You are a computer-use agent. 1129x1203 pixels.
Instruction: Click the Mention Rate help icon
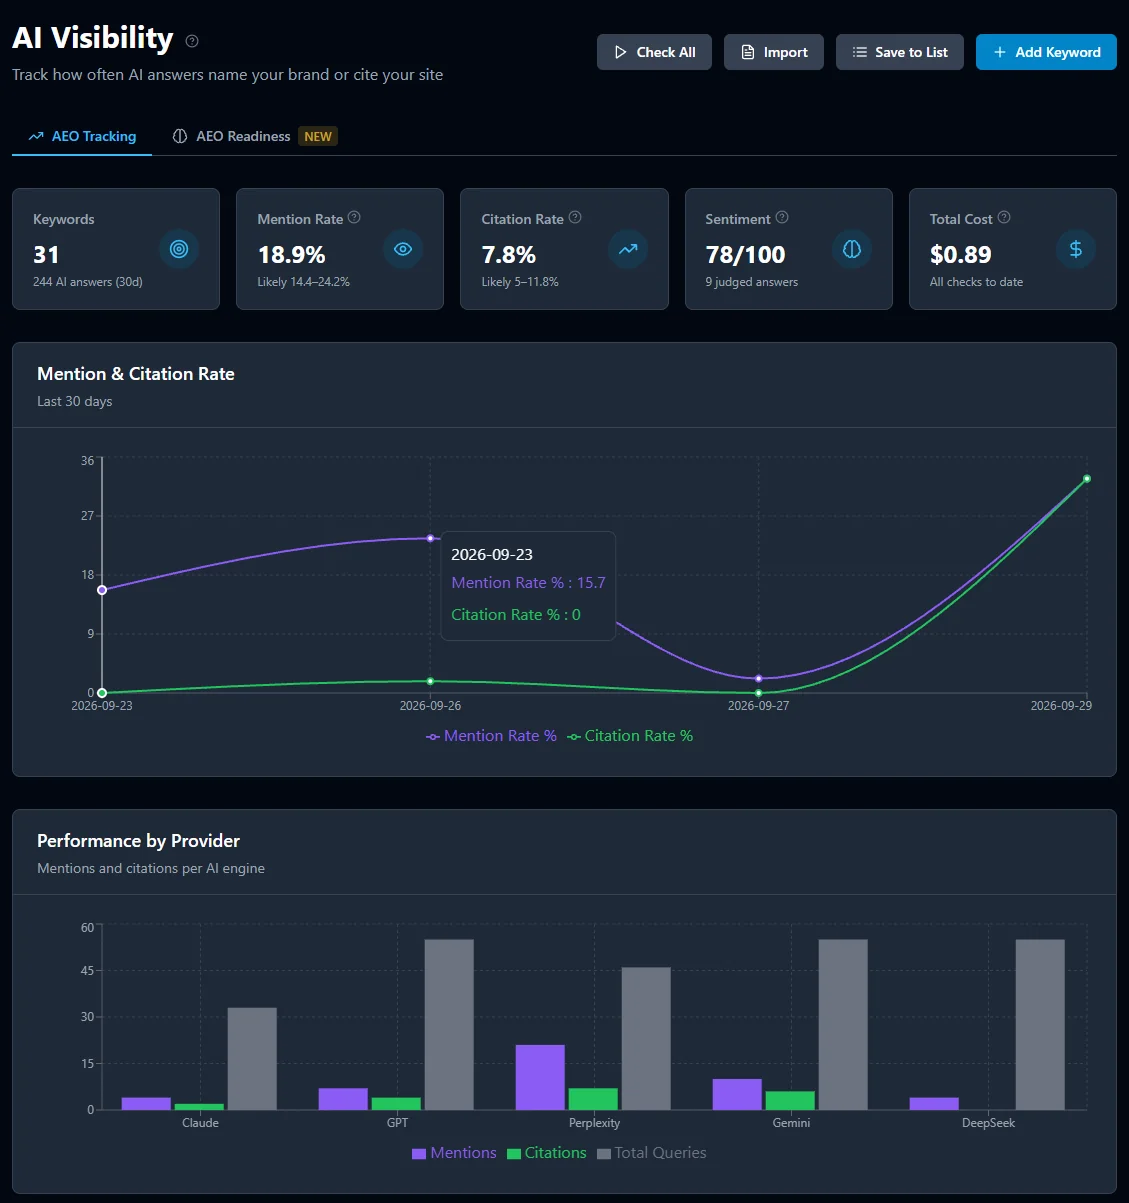(x=354, y=217)
